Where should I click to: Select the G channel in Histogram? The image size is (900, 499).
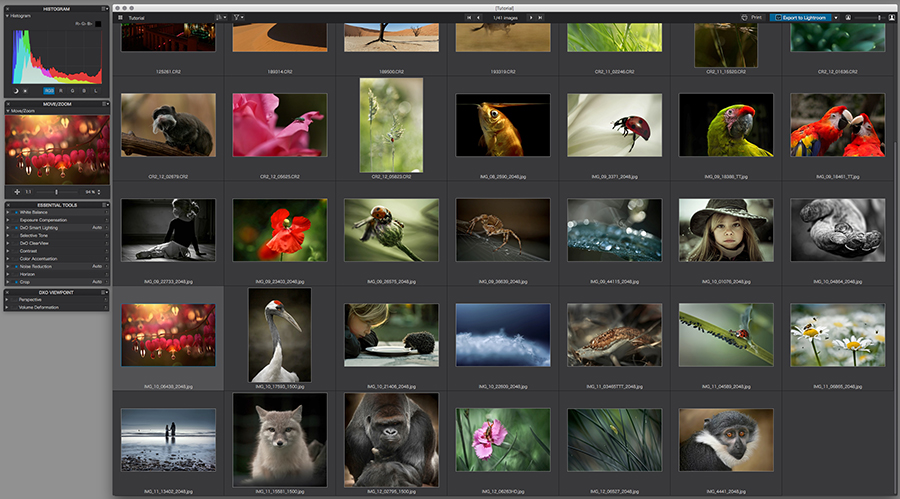tap(72, 91)
